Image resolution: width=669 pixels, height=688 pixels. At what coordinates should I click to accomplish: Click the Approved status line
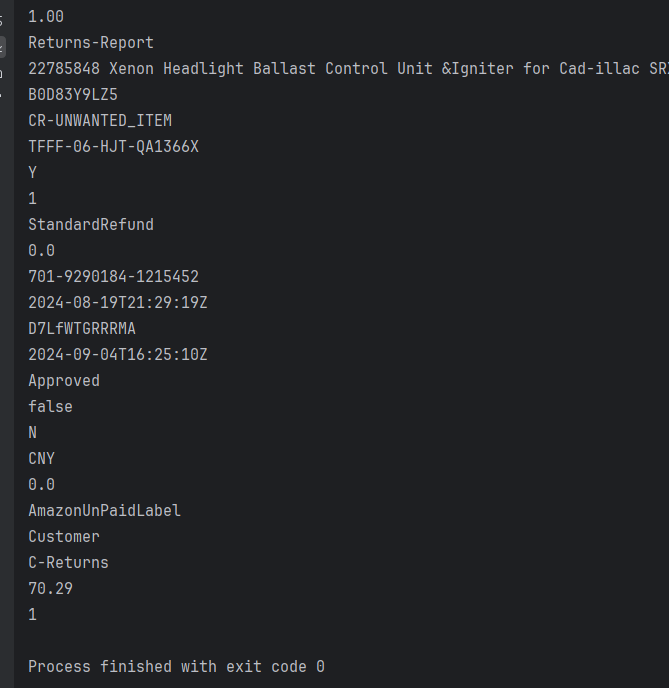pyautogui.click(x=64, y=381)
